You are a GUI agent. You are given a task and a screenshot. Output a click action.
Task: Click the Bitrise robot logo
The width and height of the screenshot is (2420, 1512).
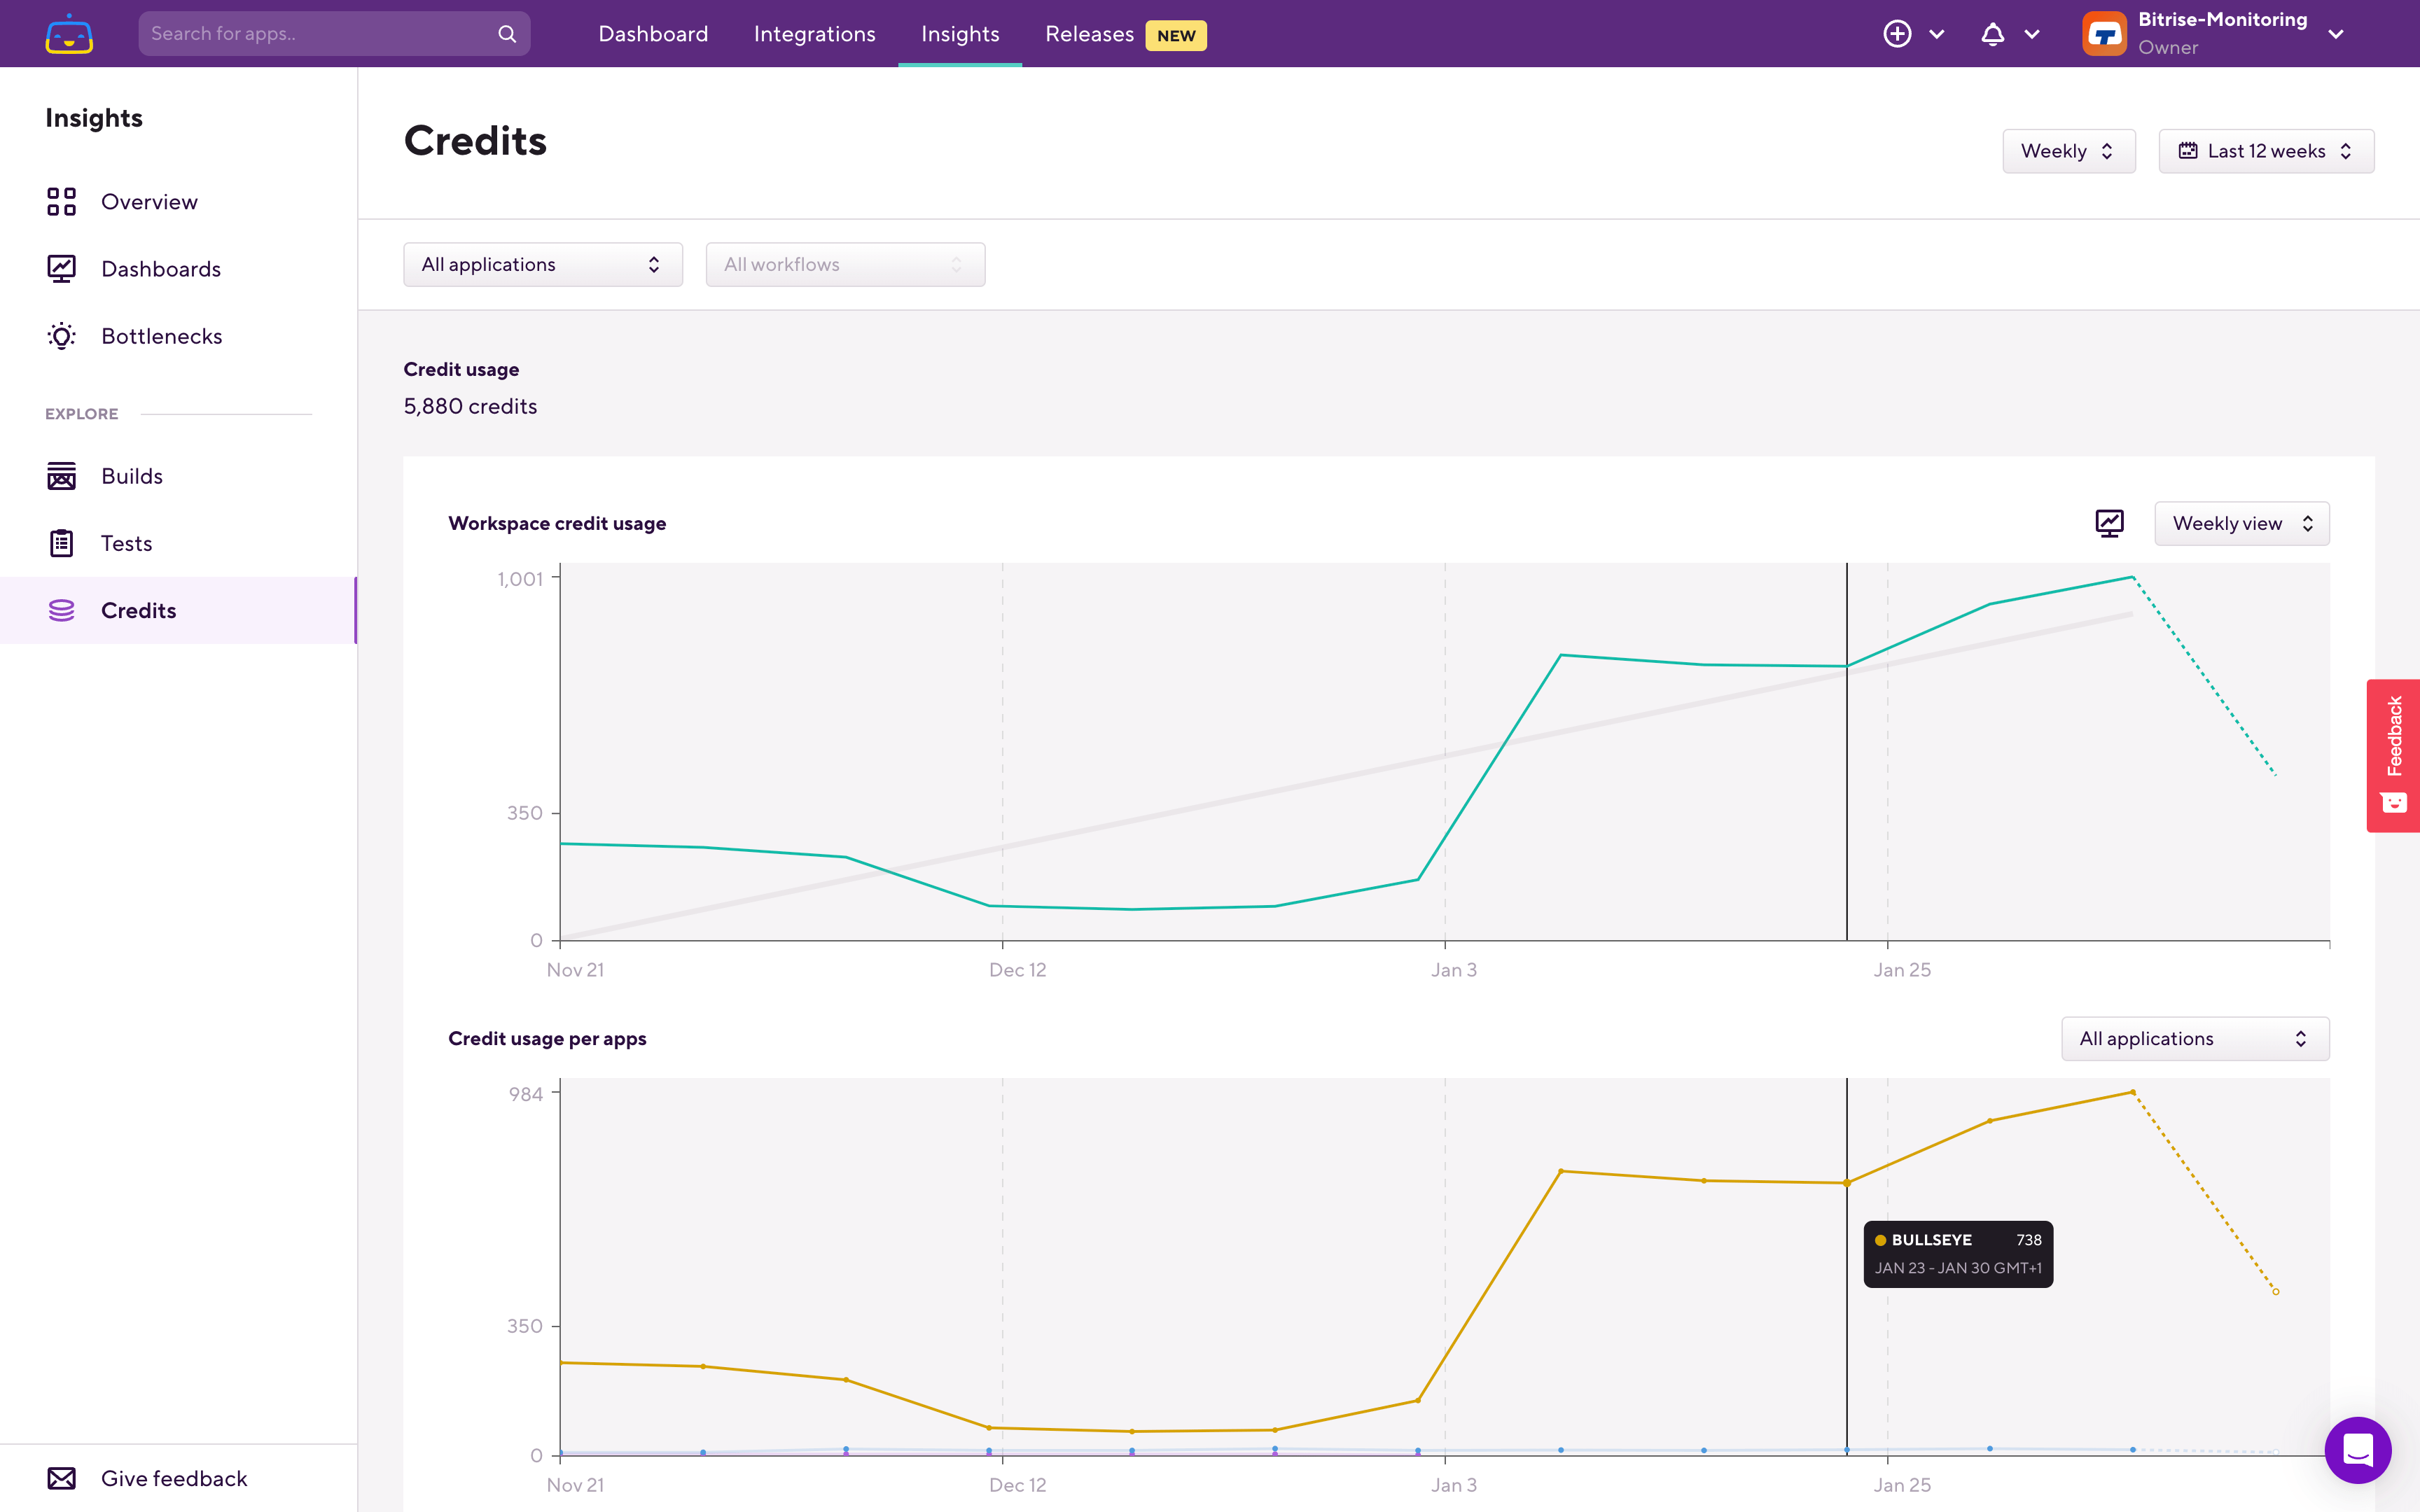point(69,34)
